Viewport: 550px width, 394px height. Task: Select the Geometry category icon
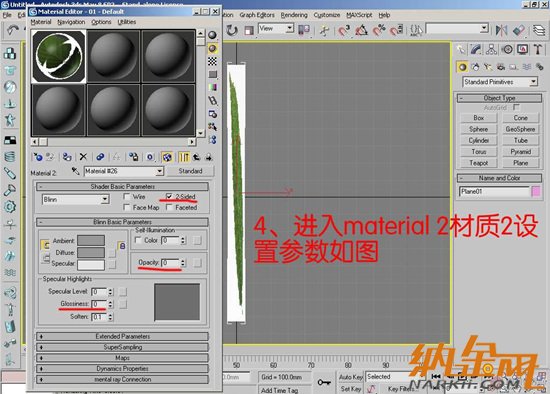click(x=463, y=67)
